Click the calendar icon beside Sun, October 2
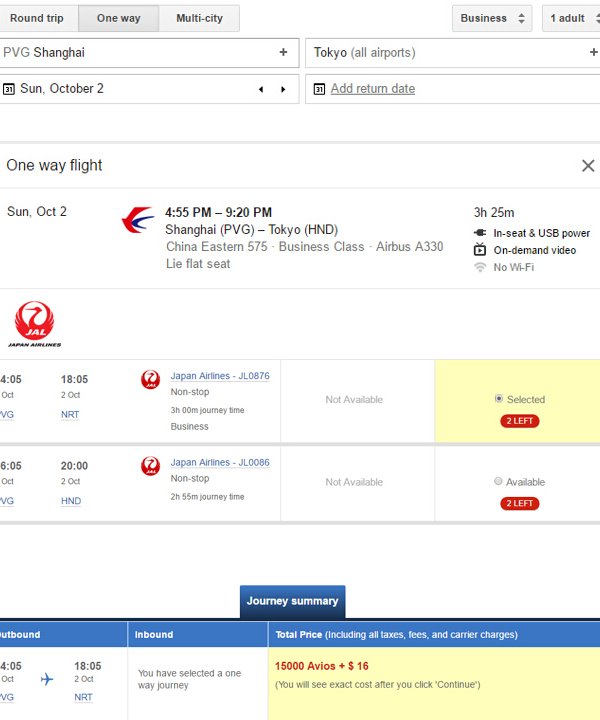600x720 pixels. tap(9, 89)
